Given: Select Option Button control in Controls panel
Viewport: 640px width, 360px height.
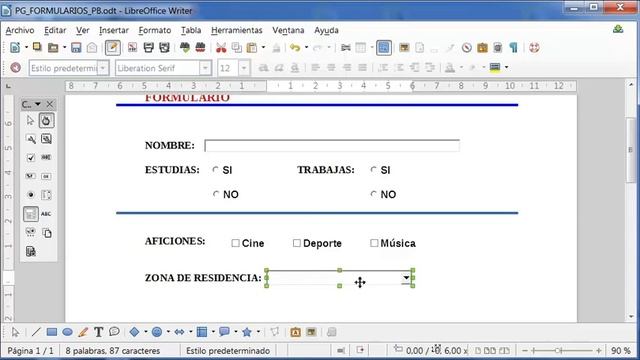Looking at the screenshot, I should 31,195.
